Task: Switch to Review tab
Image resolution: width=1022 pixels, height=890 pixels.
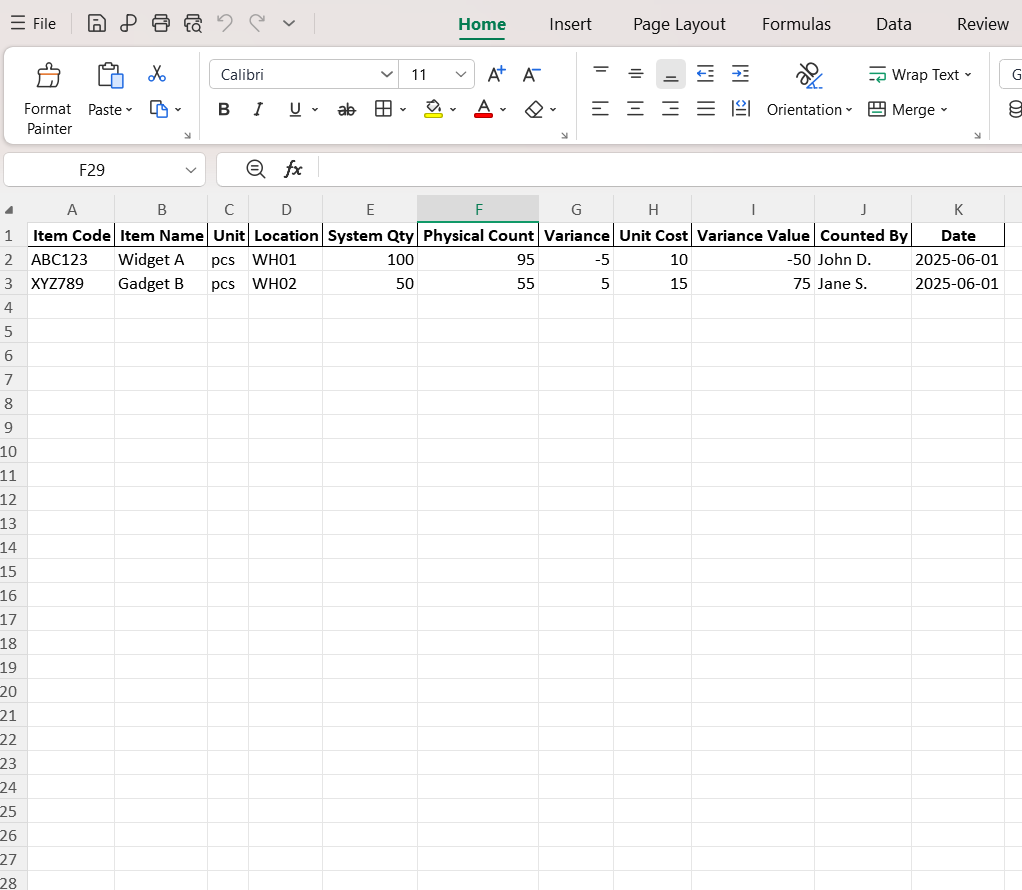Action: tap(982, 24)
